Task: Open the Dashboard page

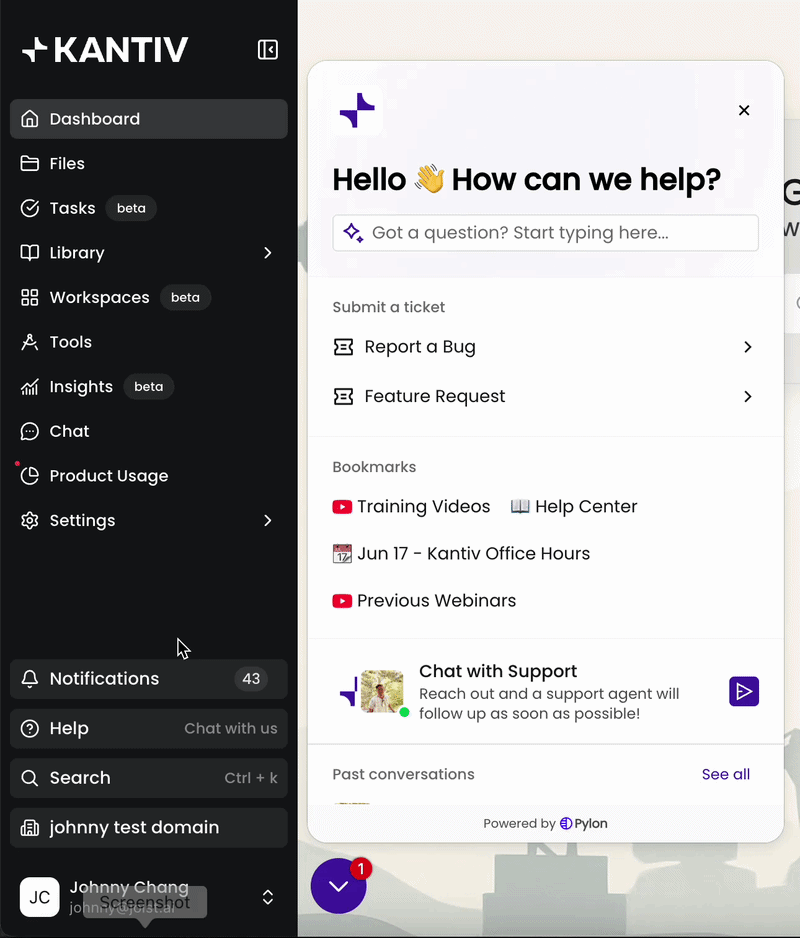Action: click(x=148, y=119)
